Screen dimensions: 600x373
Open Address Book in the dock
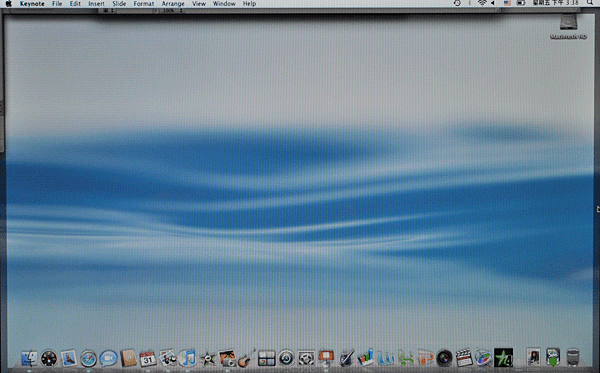point(128,358)
